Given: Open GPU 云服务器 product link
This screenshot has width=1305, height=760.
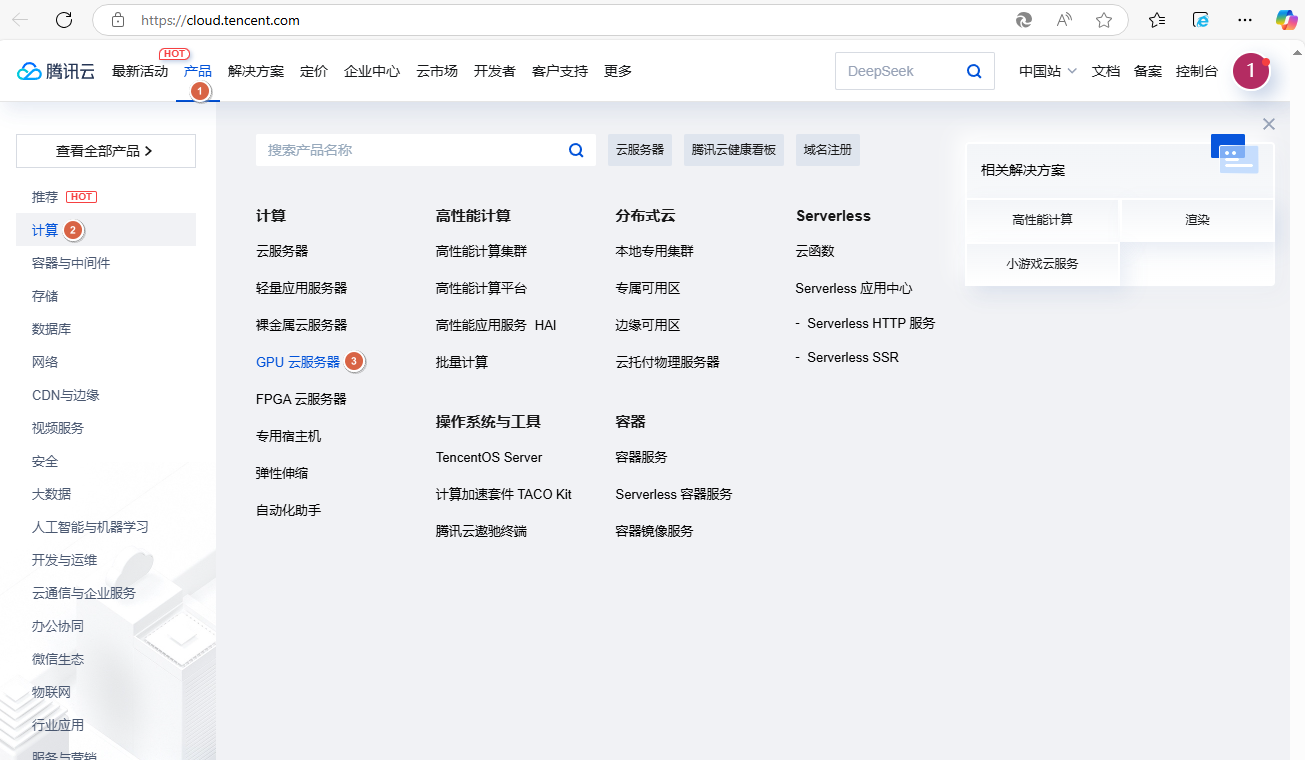Looking at the screenshot, I should coord(298,362).
